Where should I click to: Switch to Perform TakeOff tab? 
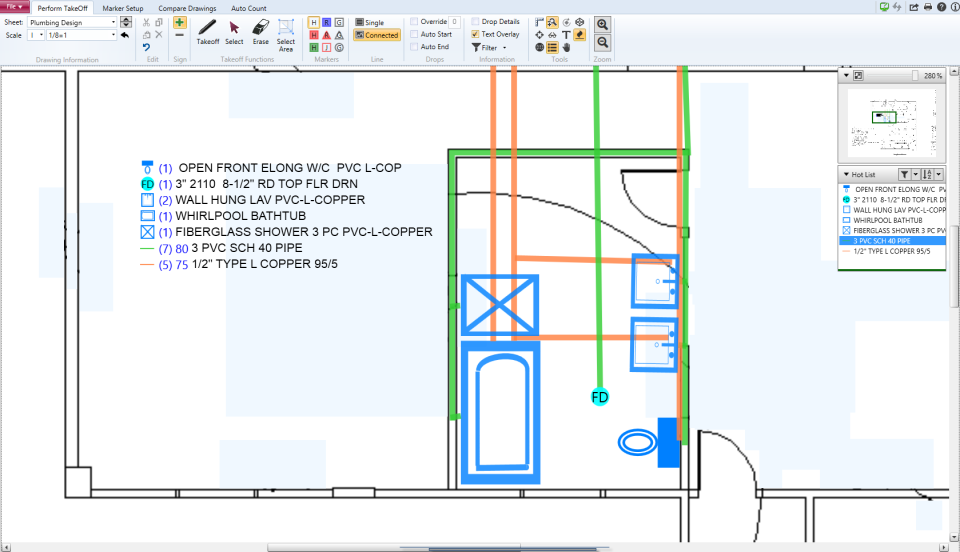(62, 8)
